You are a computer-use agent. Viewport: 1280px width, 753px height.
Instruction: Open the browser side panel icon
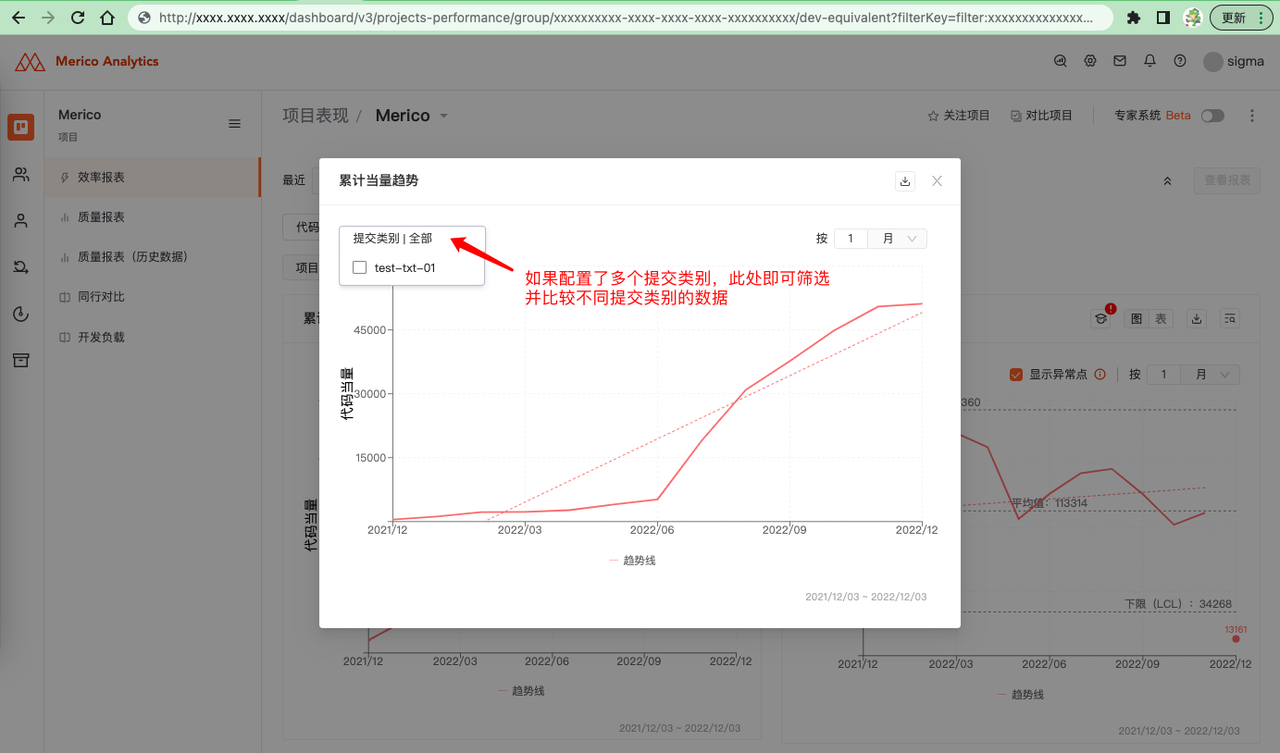1163,18
